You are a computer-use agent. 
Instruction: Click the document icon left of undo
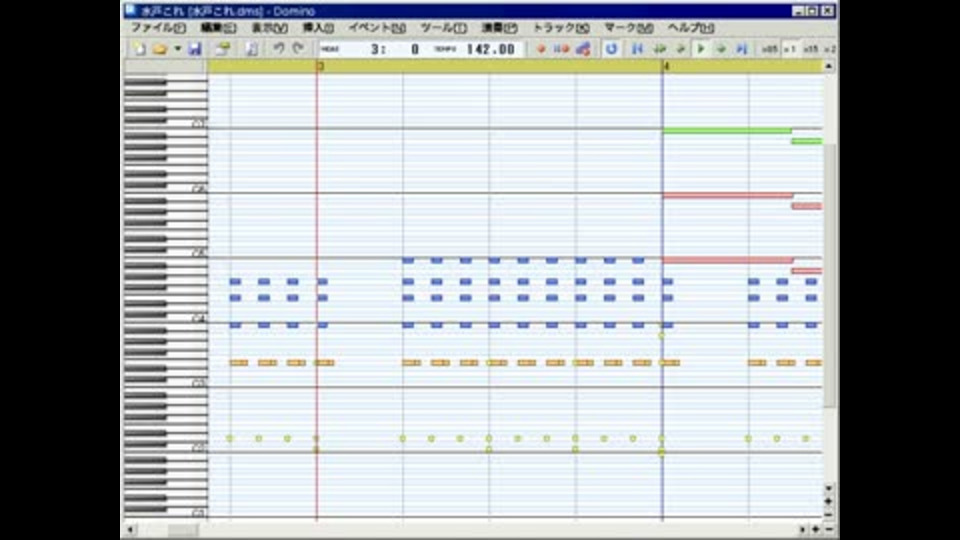[x=252, y=49]
